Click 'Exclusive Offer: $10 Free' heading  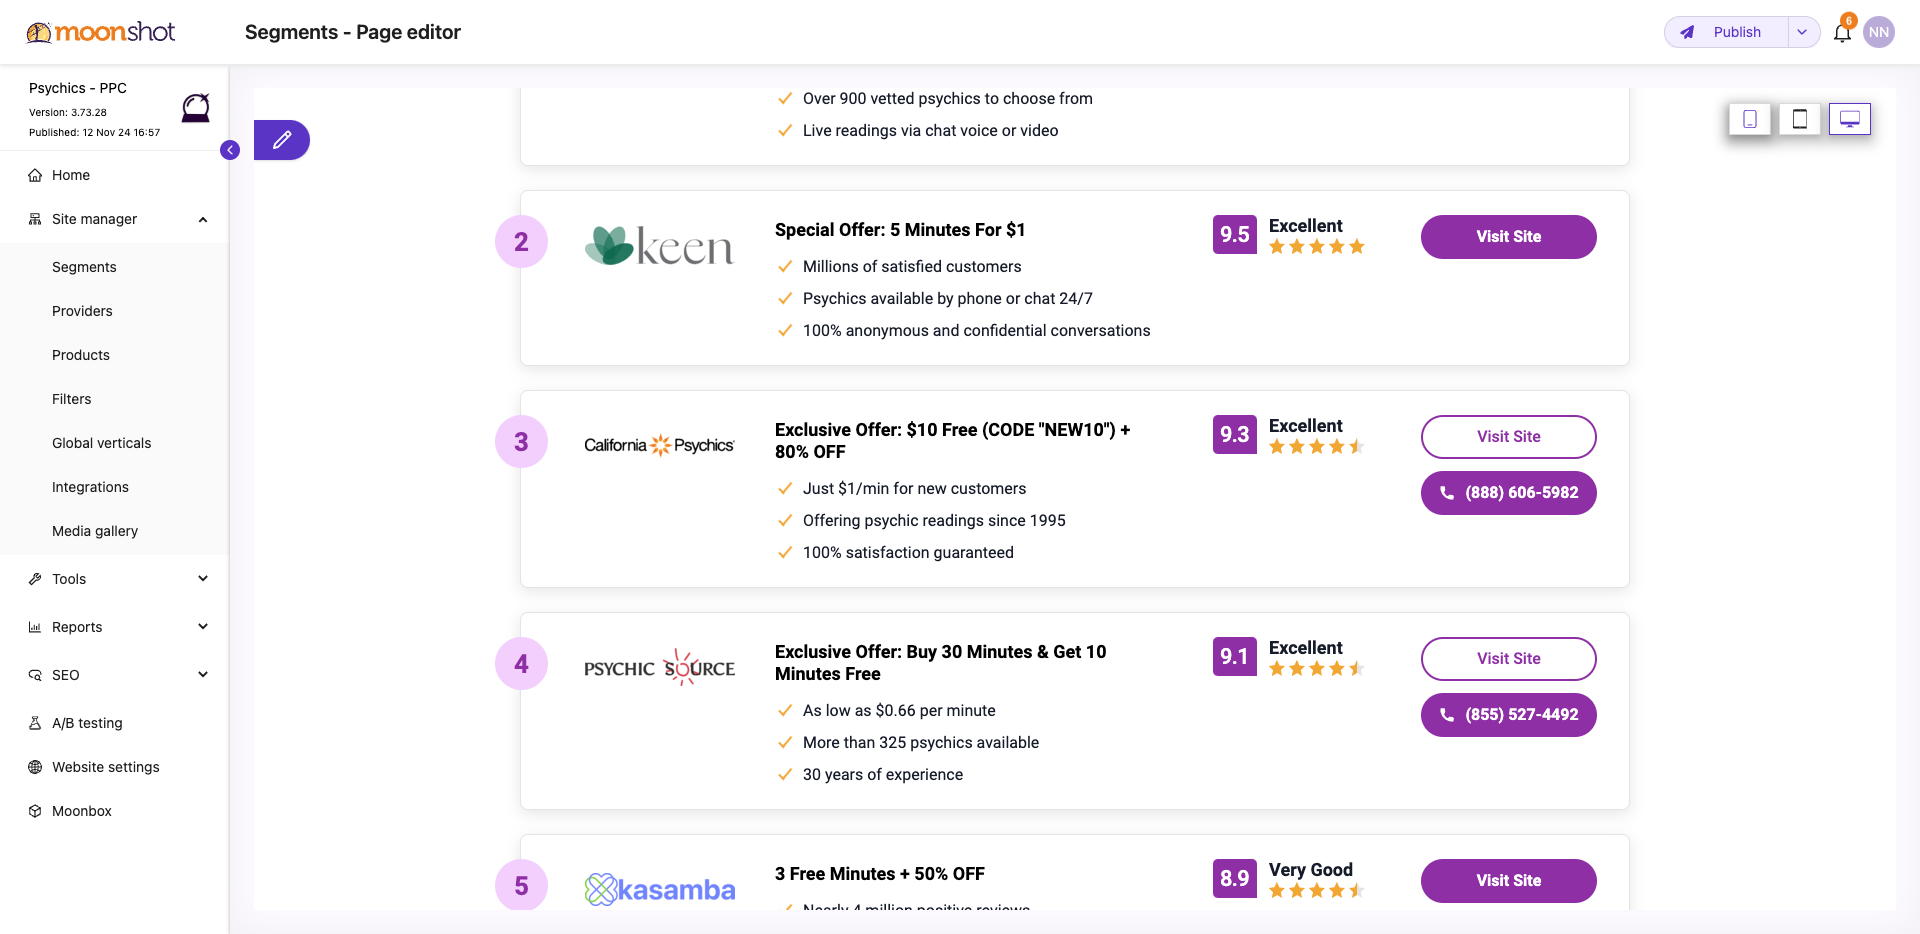953,441
